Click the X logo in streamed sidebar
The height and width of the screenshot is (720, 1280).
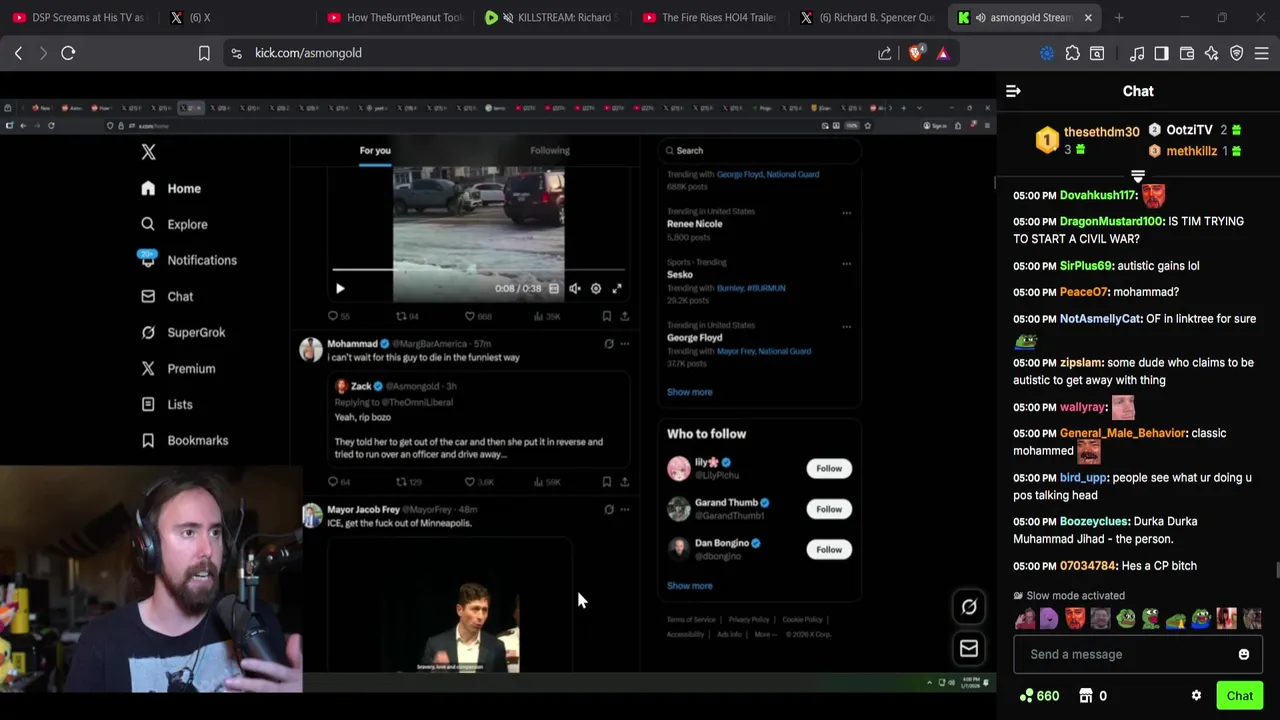(148, 152)
